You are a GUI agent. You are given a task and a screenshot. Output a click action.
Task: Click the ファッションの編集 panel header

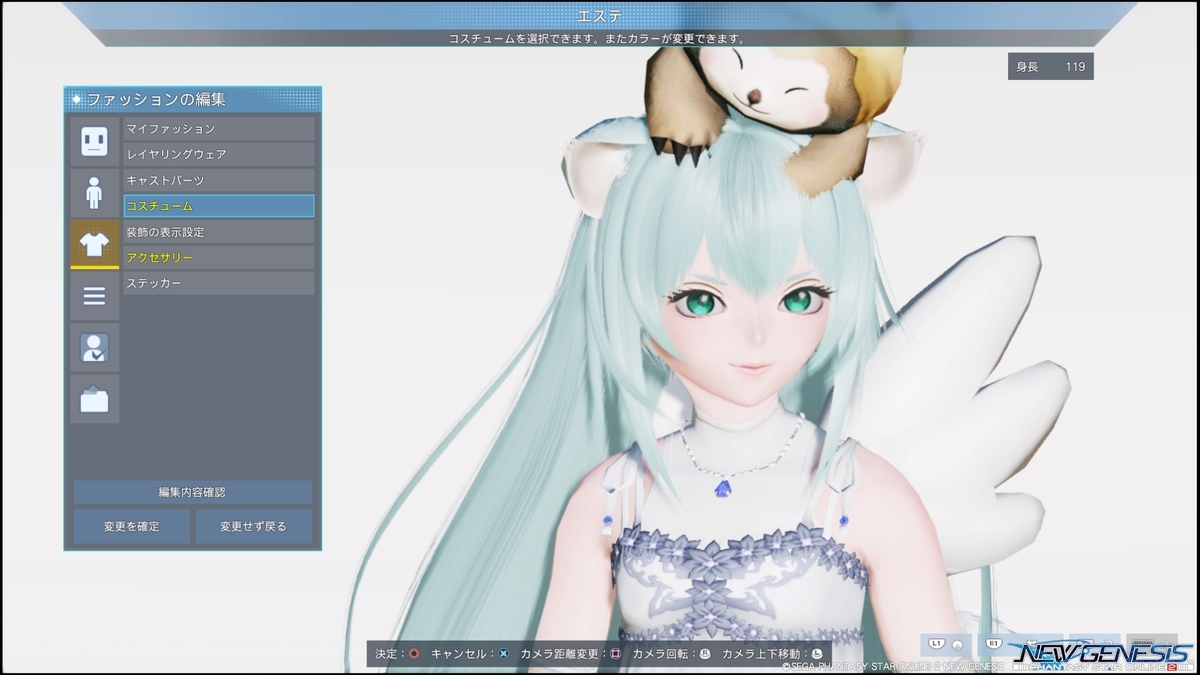tap(193, 99)
